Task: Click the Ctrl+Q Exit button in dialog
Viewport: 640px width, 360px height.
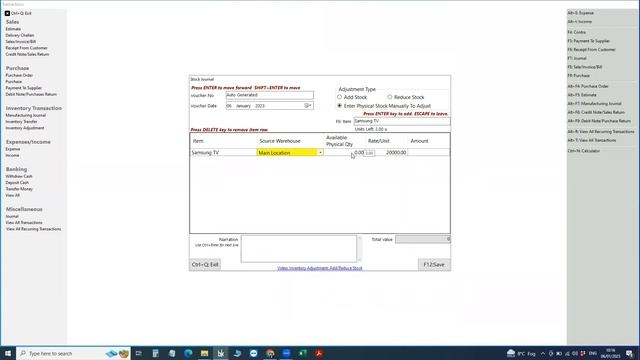Action: [205, 264]
